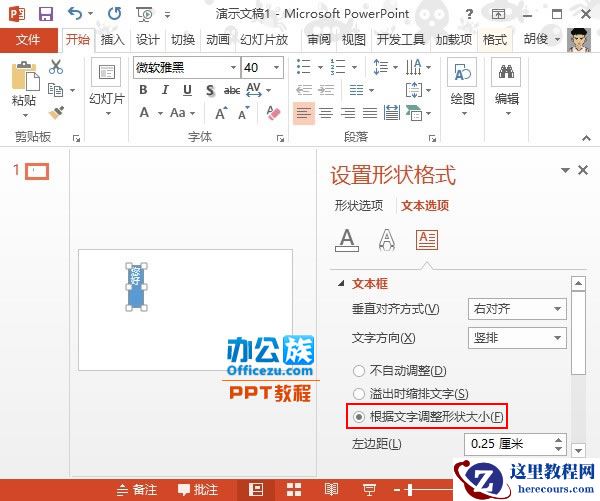Switch to the 设计 ribbon tab
This screenshot has width=600, height=501.
[x=148, y=39]
